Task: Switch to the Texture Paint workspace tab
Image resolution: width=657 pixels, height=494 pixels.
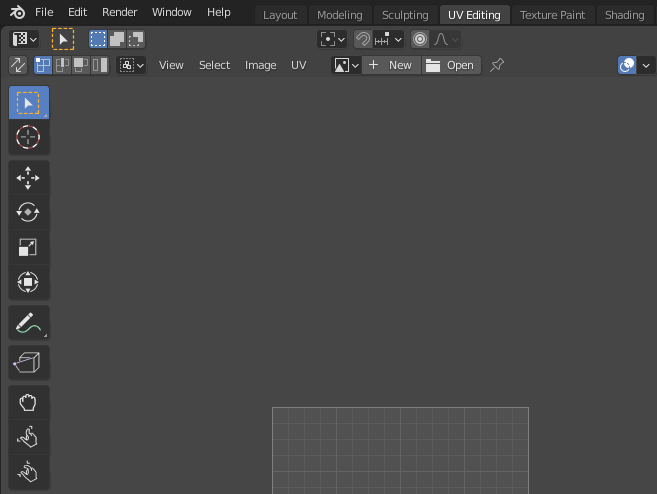Action: tap(552, 15)
